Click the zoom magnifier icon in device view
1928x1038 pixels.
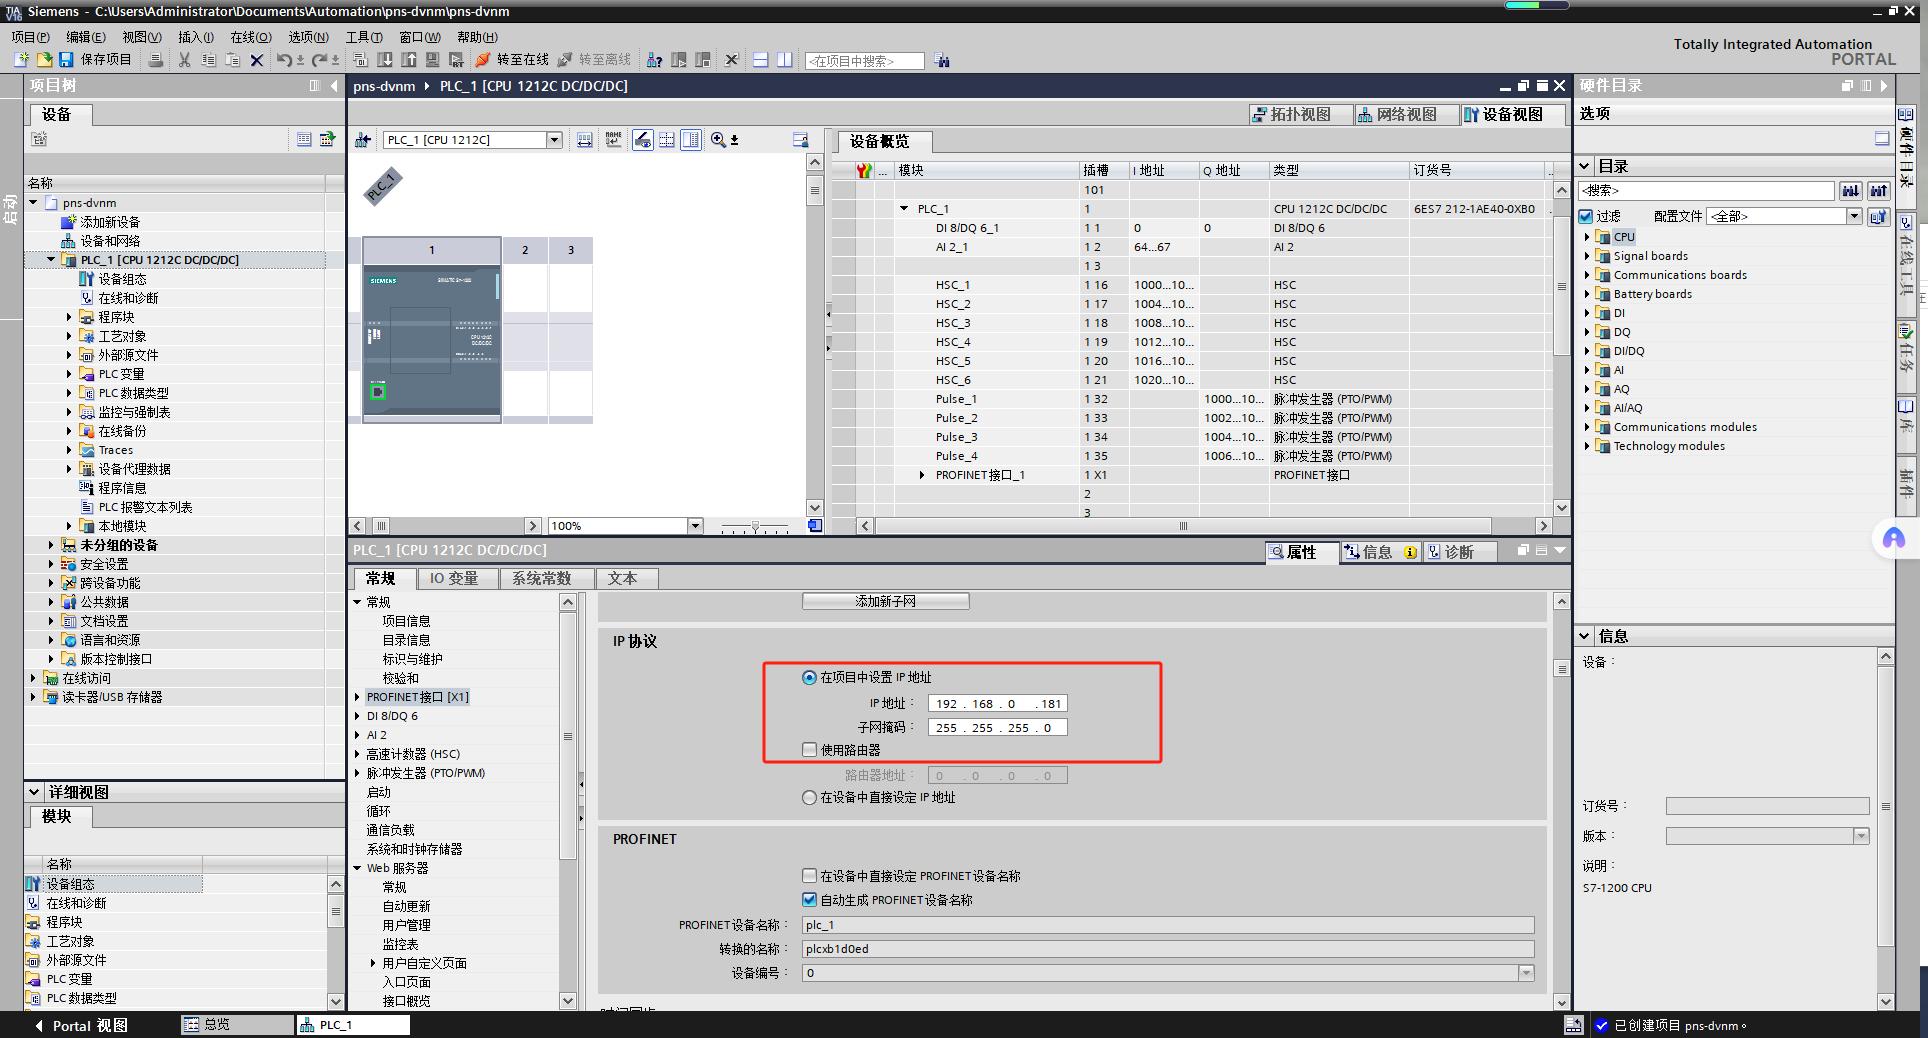(x=718, y=140)
